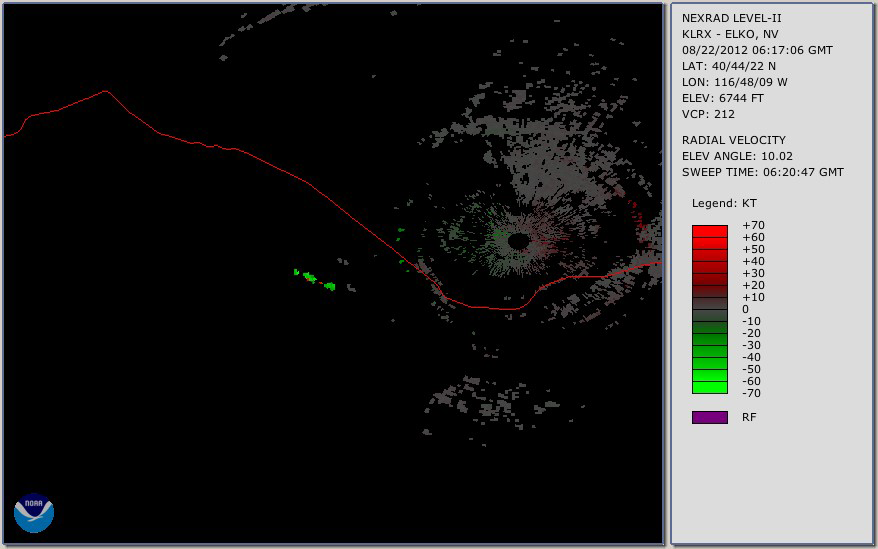878x549 pixels.
Task: Click the "-30" legend value label
Action: click(751, 345)
